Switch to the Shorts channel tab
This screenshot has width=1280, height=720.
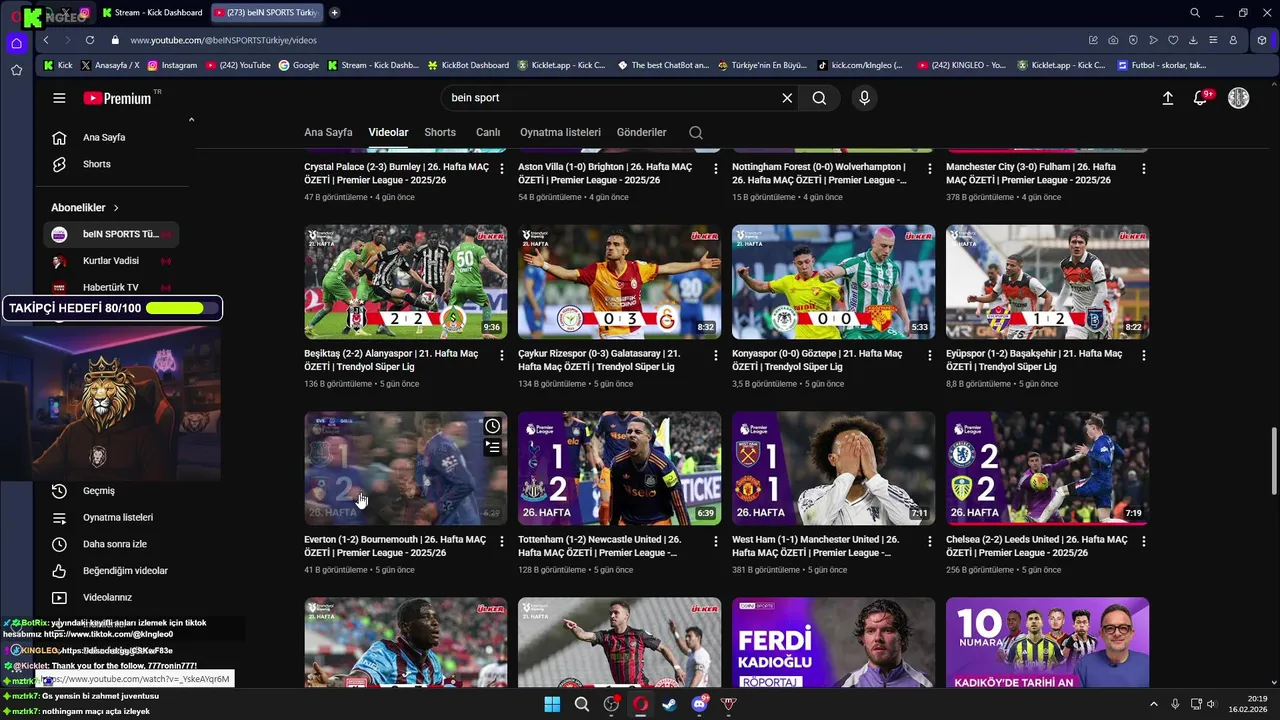440,132
